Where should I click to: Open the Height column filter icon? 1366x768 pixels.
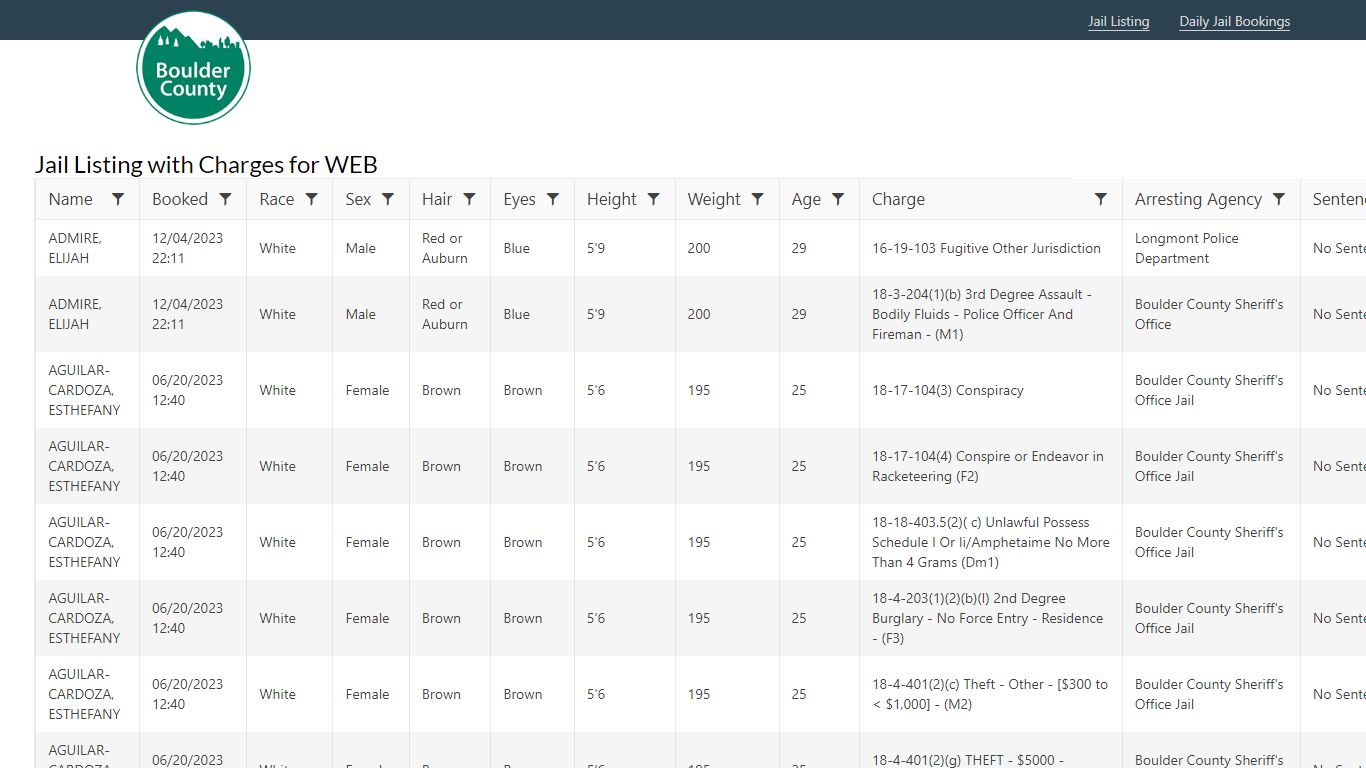tap(654, 199)
